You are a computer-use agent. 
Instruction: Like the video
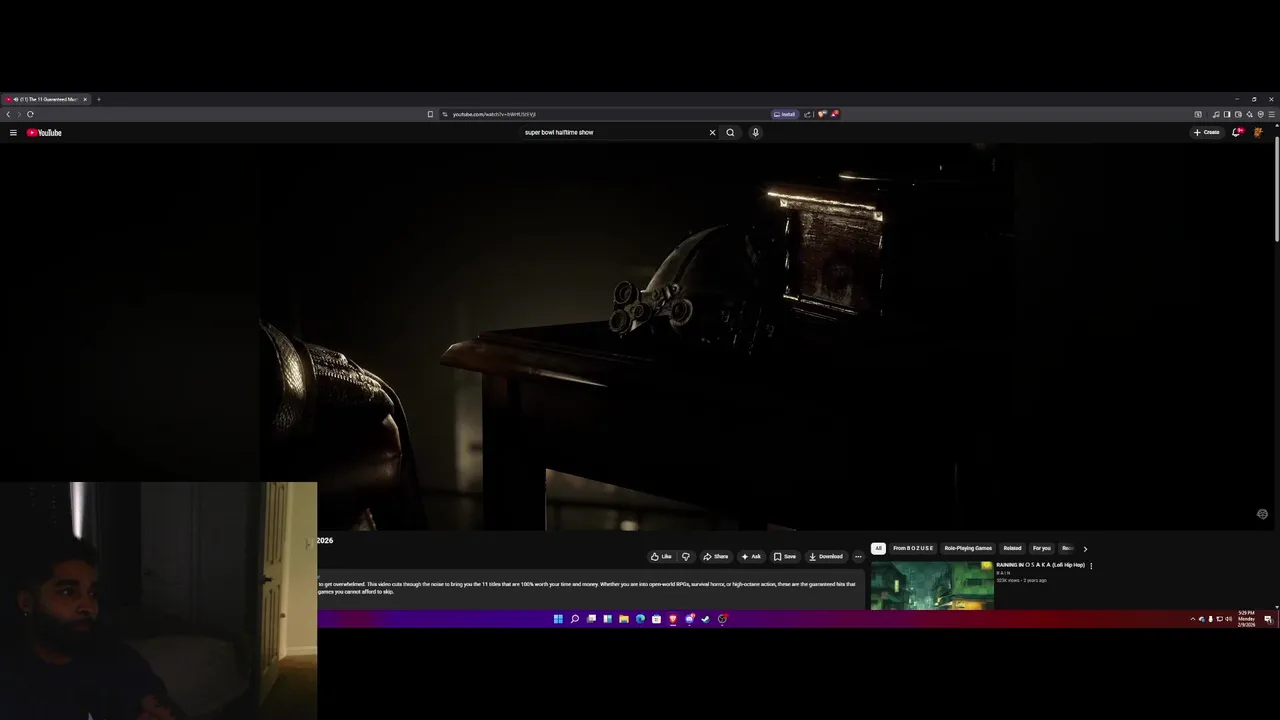(x=661, y=556)
